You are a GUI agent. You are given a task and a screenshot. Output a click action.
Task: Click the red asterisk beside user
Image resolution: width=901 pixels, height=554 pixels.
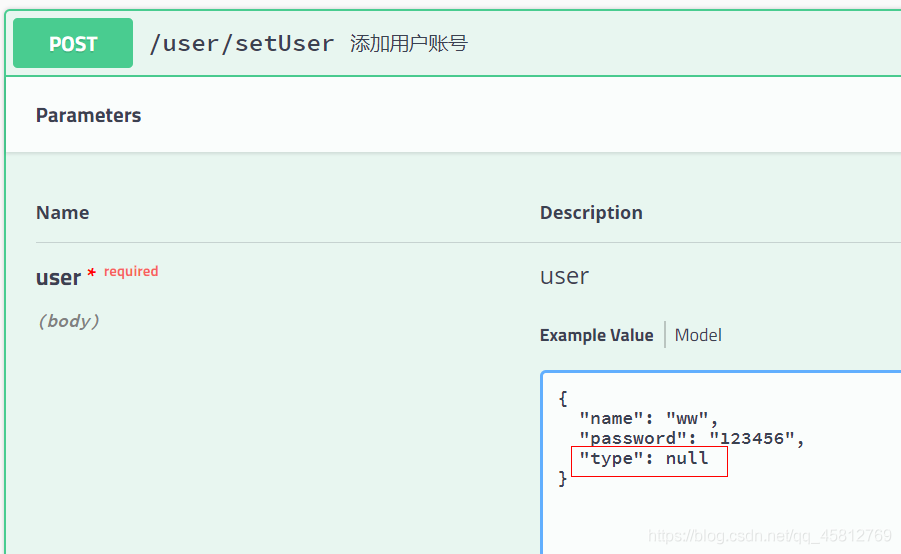point(92,273)
